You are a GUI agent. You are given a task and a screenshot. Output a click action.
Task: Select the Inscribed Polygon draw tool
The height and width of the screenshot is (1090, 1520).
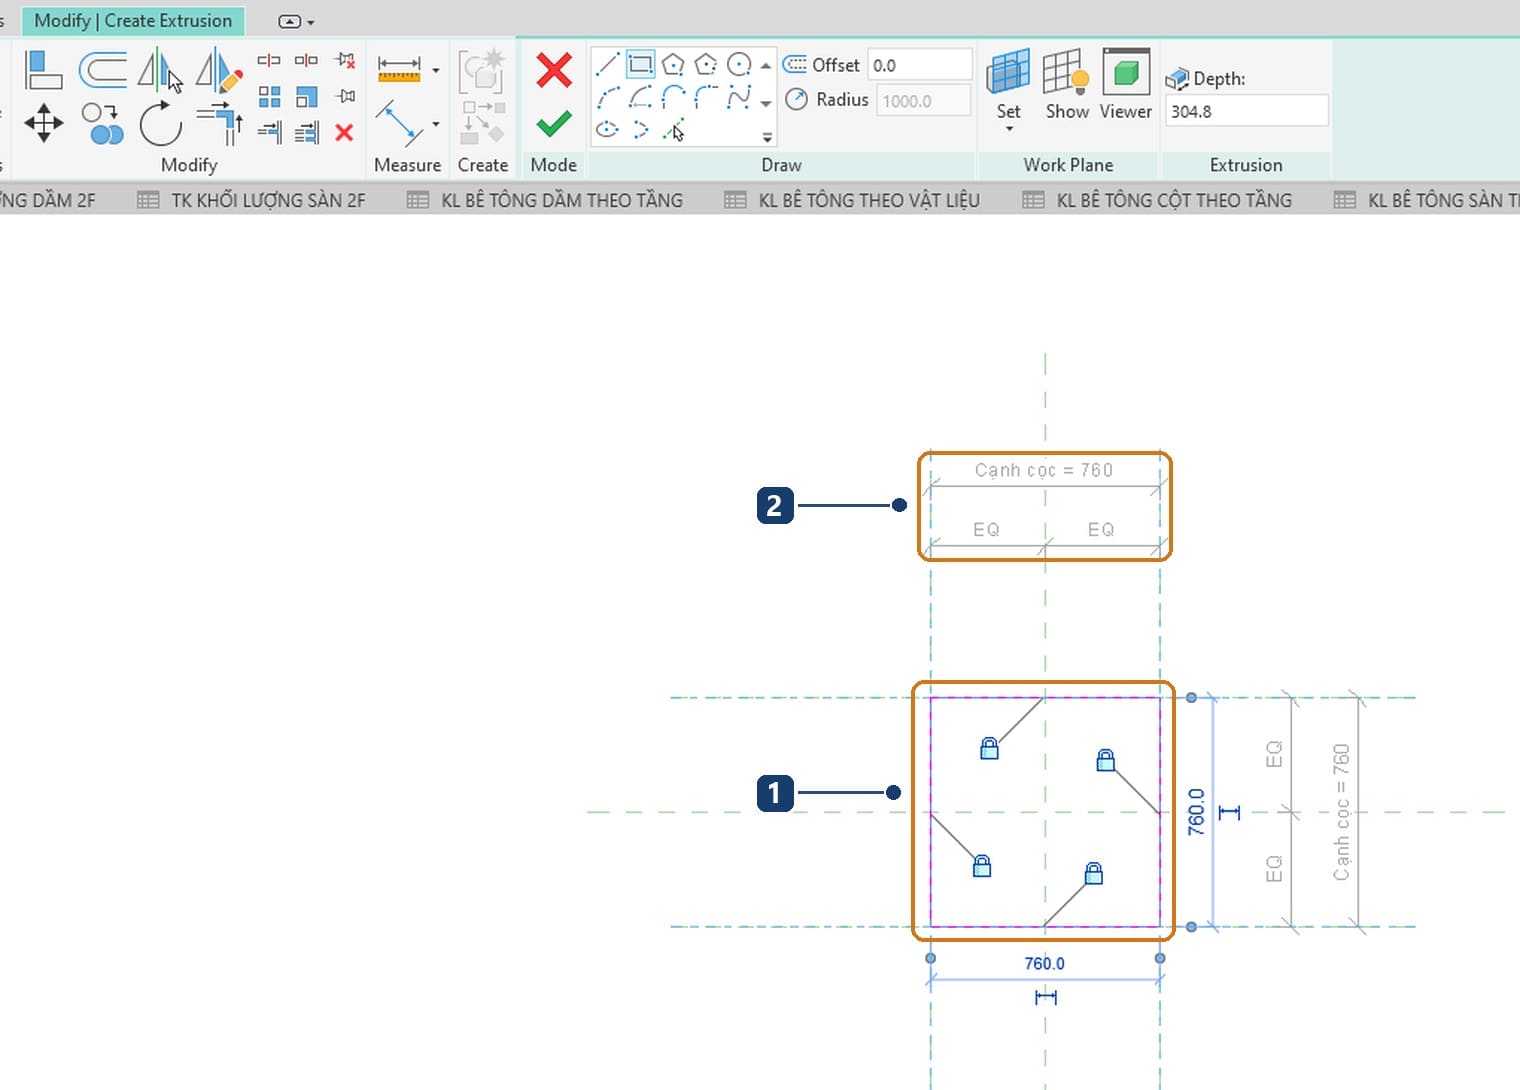(673, 65)
